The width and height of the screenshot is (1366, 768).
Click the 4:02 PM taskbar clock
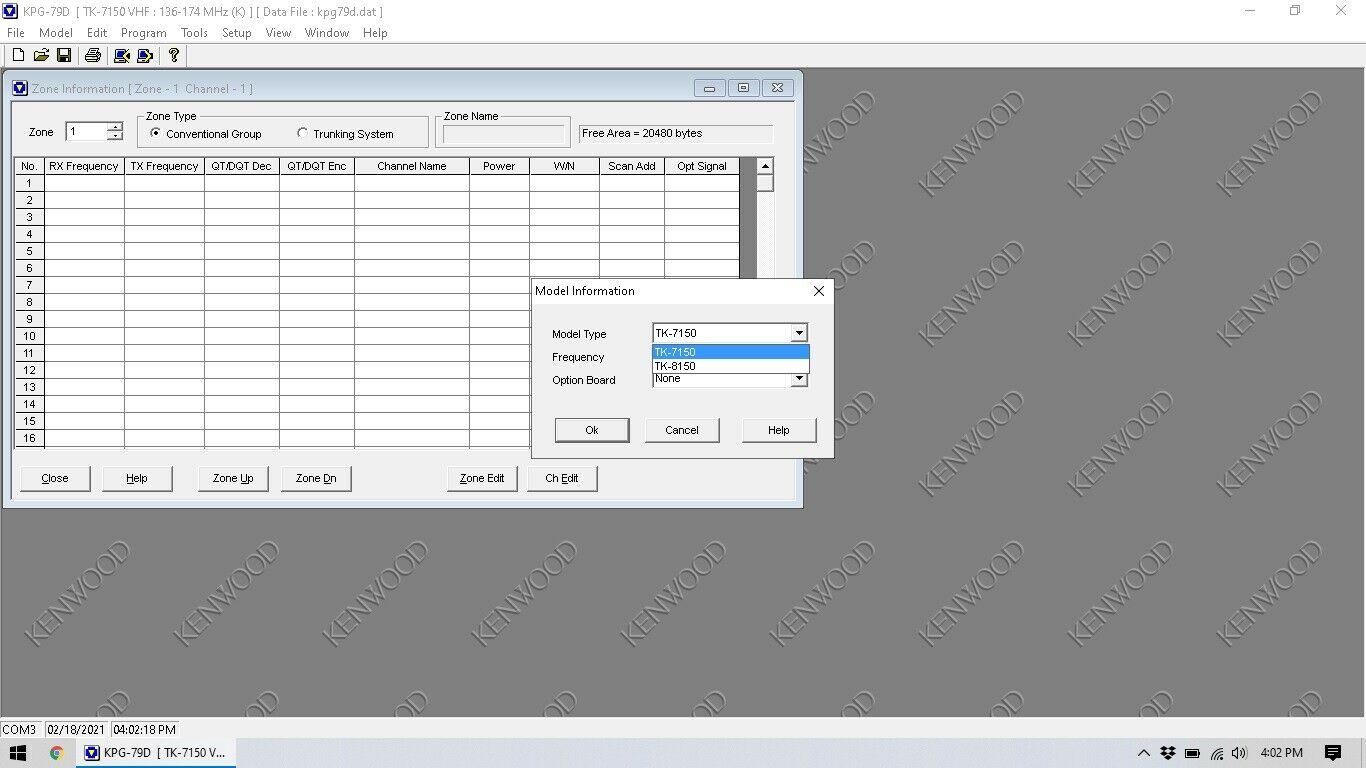[1282, 753]
